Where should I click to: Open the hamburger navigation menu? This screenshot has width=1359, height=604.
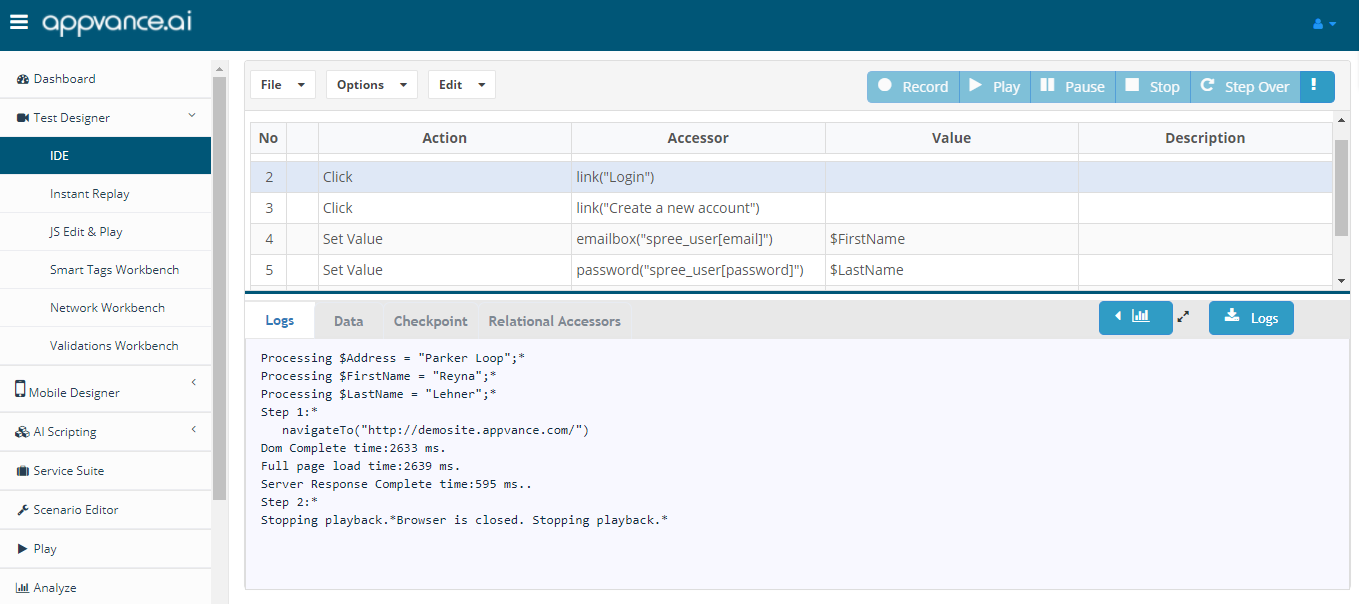19,23
